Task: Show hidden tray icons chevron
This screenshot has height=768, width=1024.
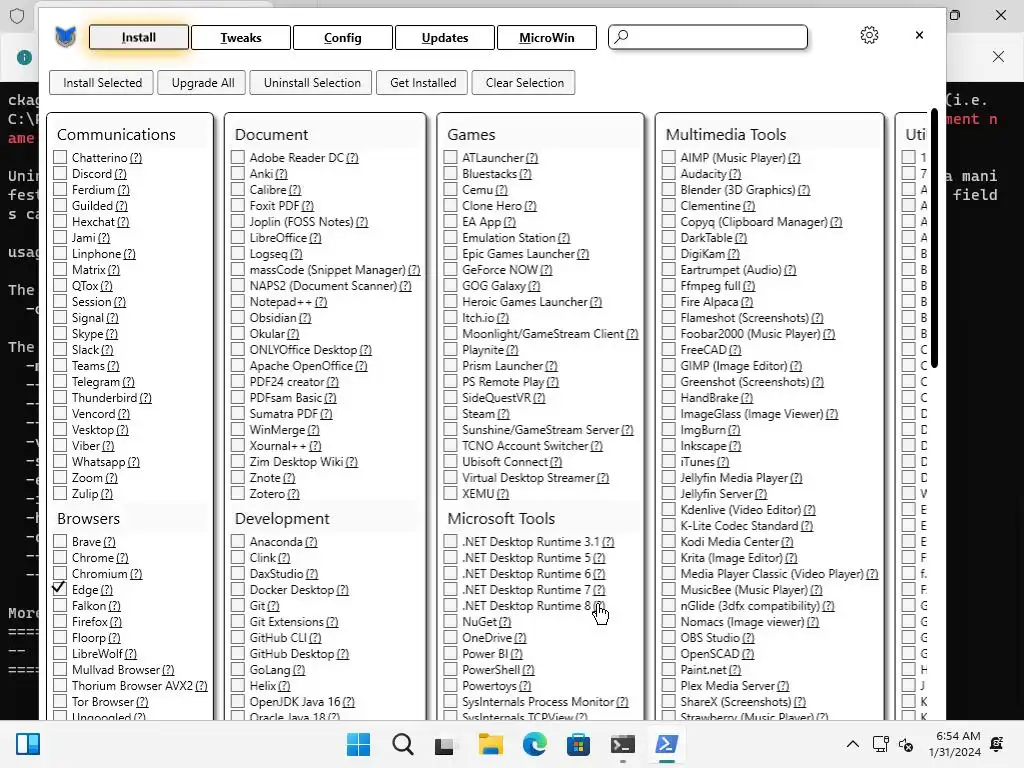Action: point(853,744)
